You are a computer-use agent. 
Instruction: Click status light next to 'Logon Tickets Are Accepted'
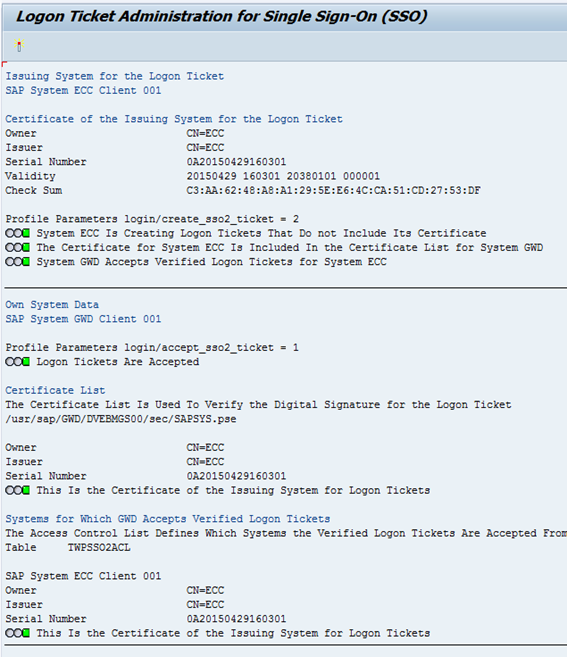[18, 362]
